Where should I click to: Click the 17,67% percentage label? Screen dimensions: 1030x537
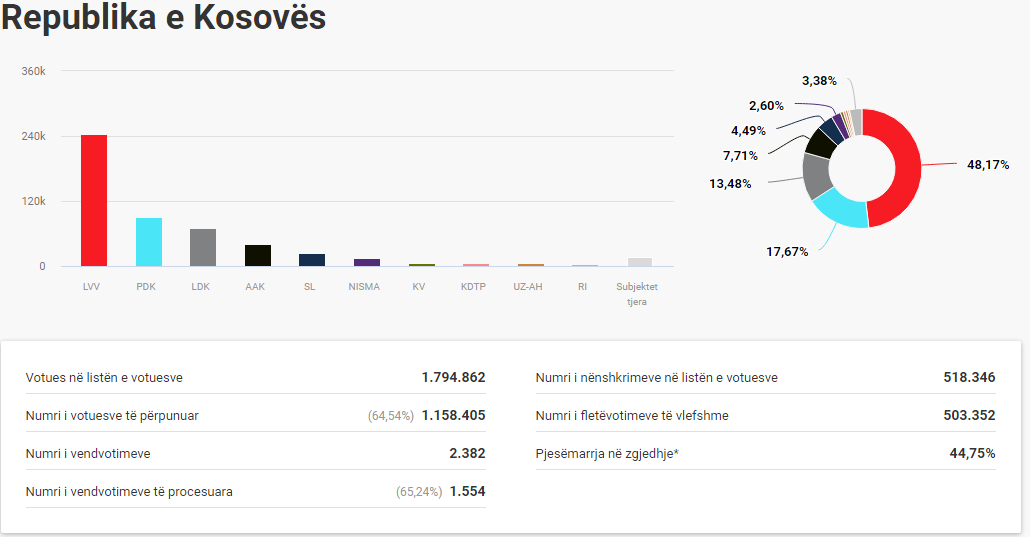tap(787, 252)
